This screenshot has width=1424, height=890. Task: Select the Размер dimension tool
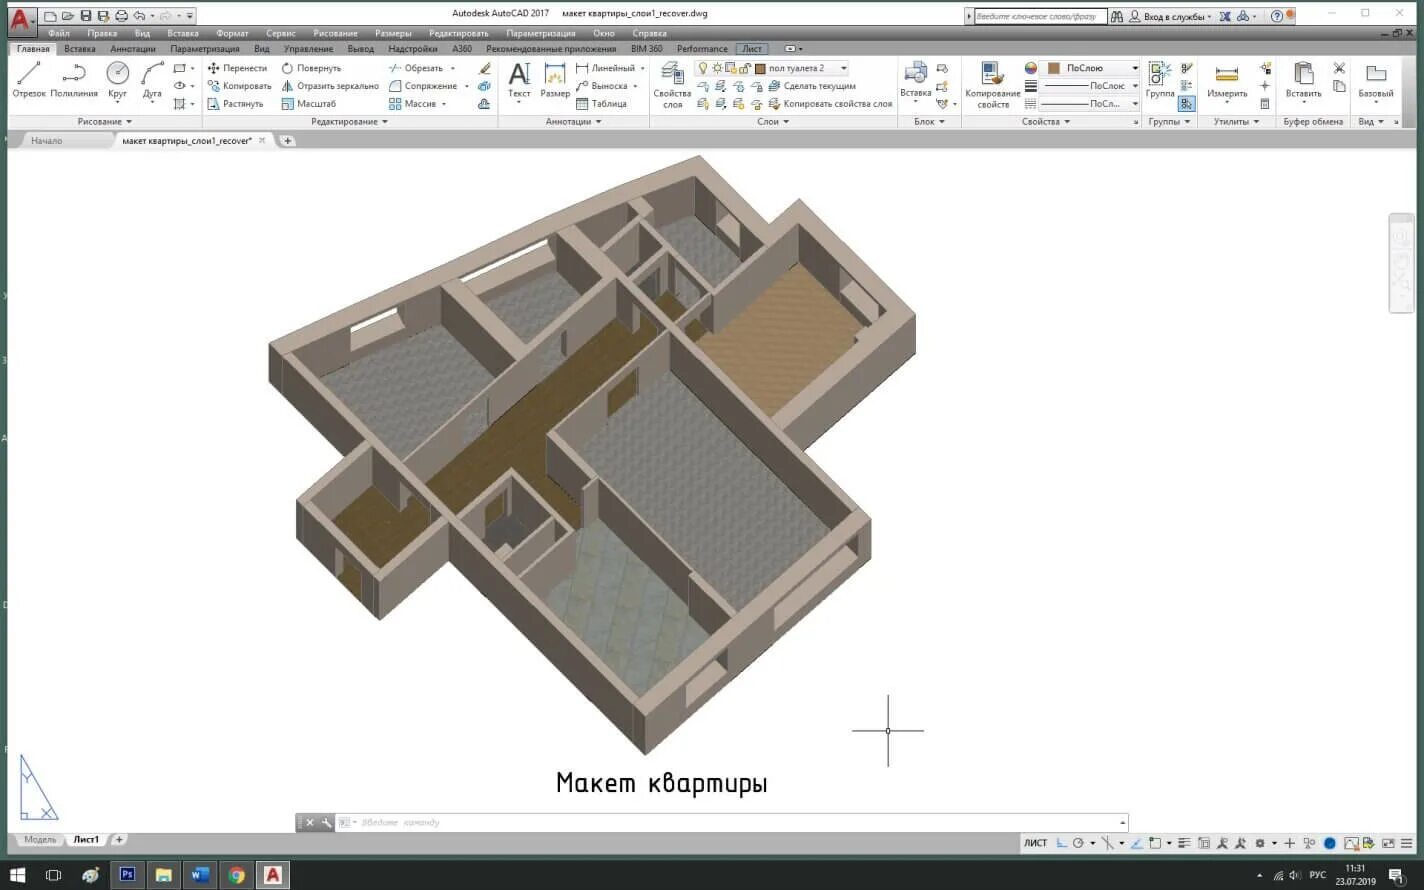(555, 80)
